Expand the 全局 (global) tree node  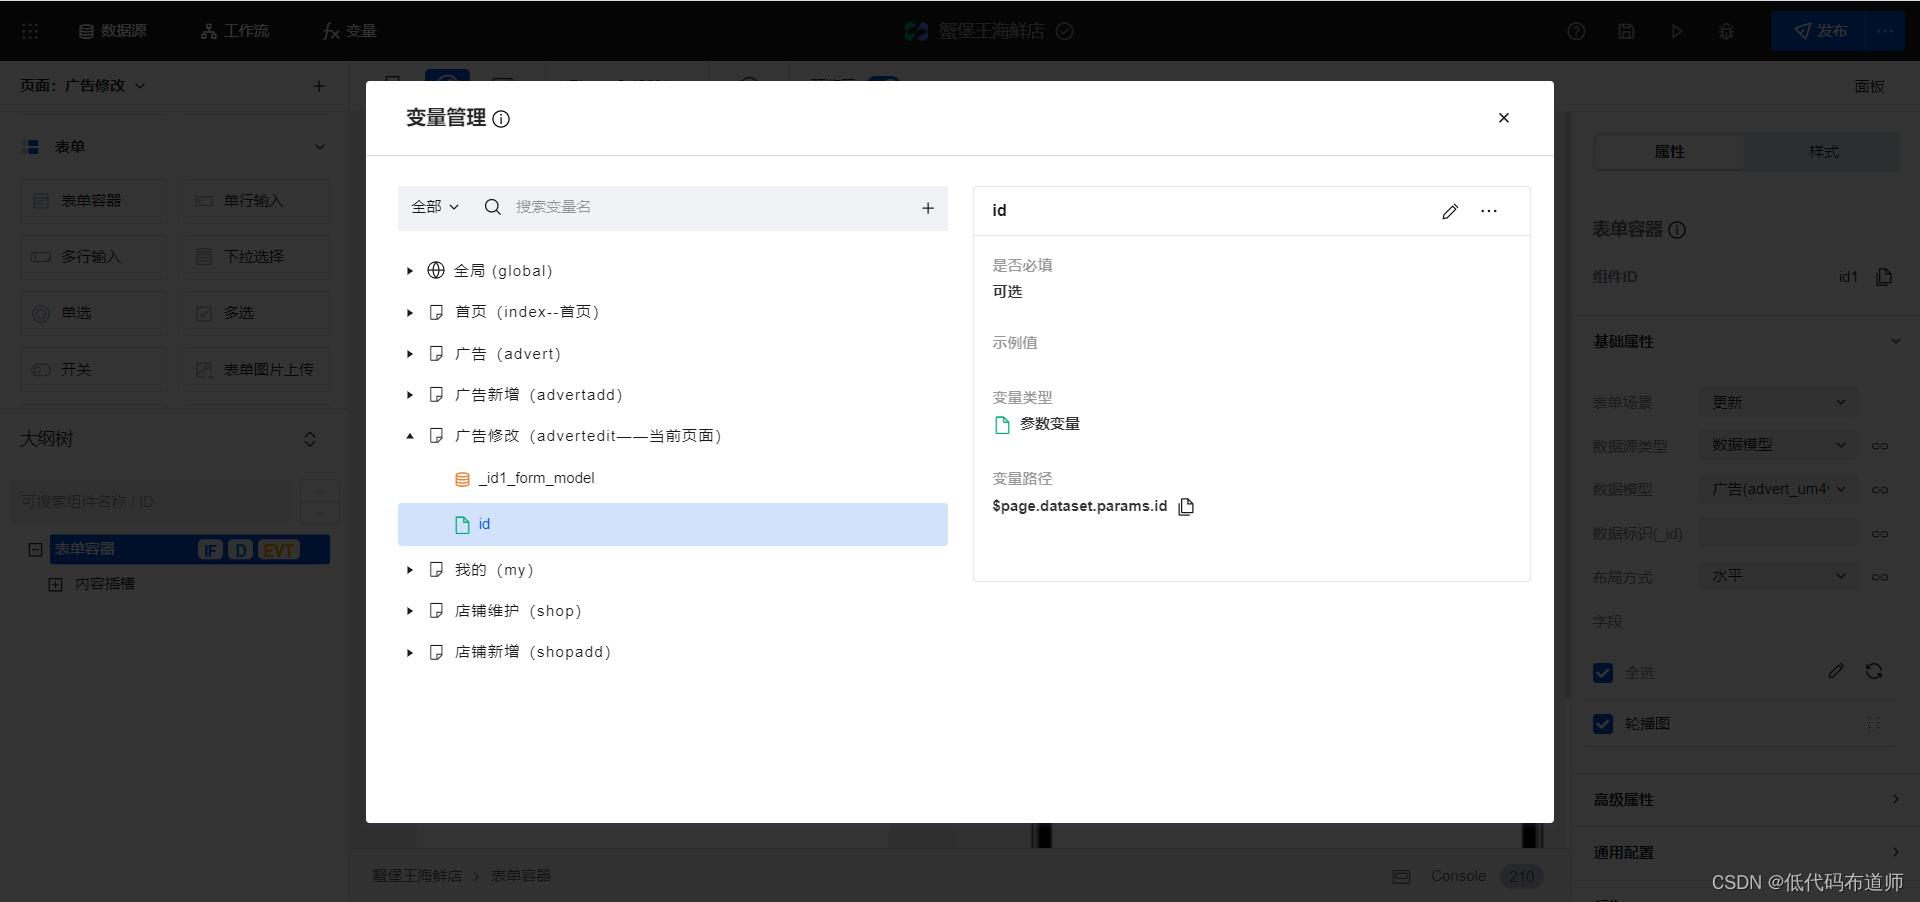click(410, 271)
